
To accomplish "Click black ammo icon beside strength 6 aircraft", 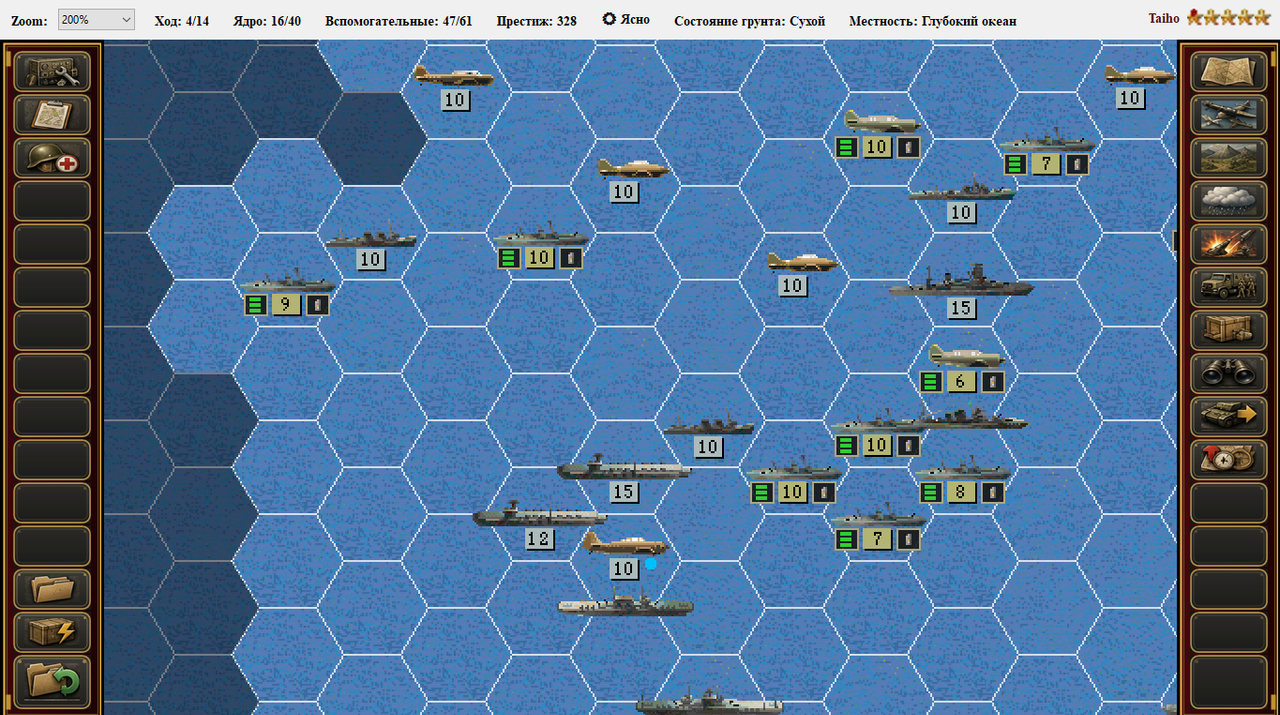I will click(x=992, y=381).
